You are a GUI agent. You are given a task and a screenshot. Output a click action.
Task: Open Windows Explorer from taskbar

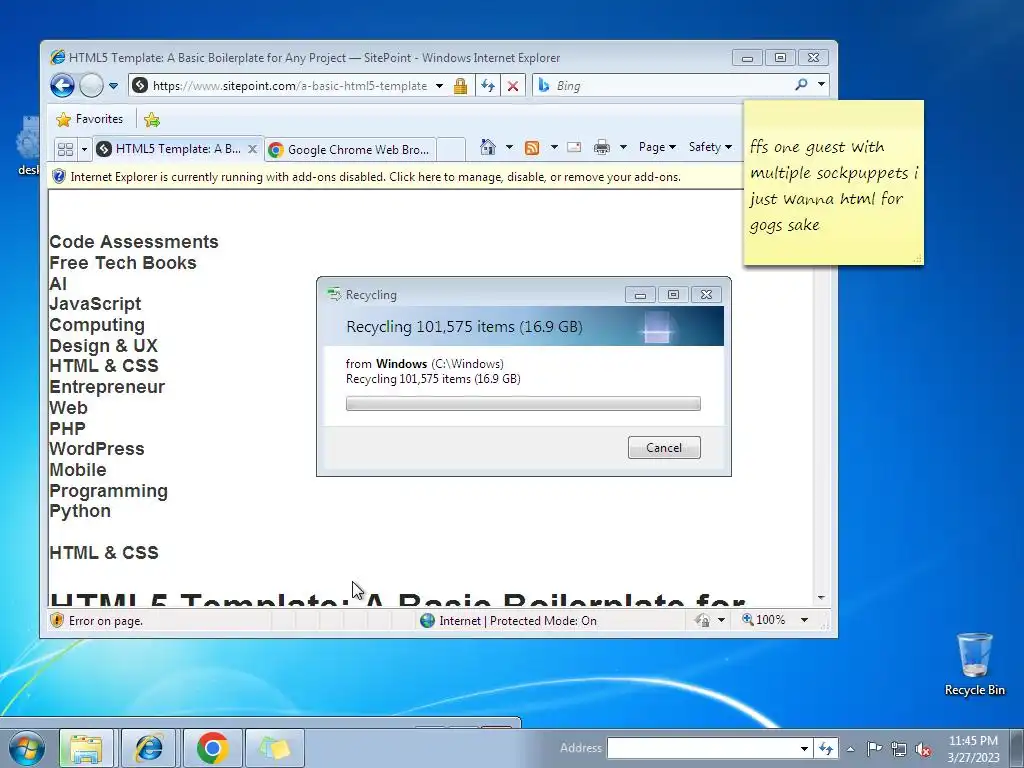click(86, 748)
